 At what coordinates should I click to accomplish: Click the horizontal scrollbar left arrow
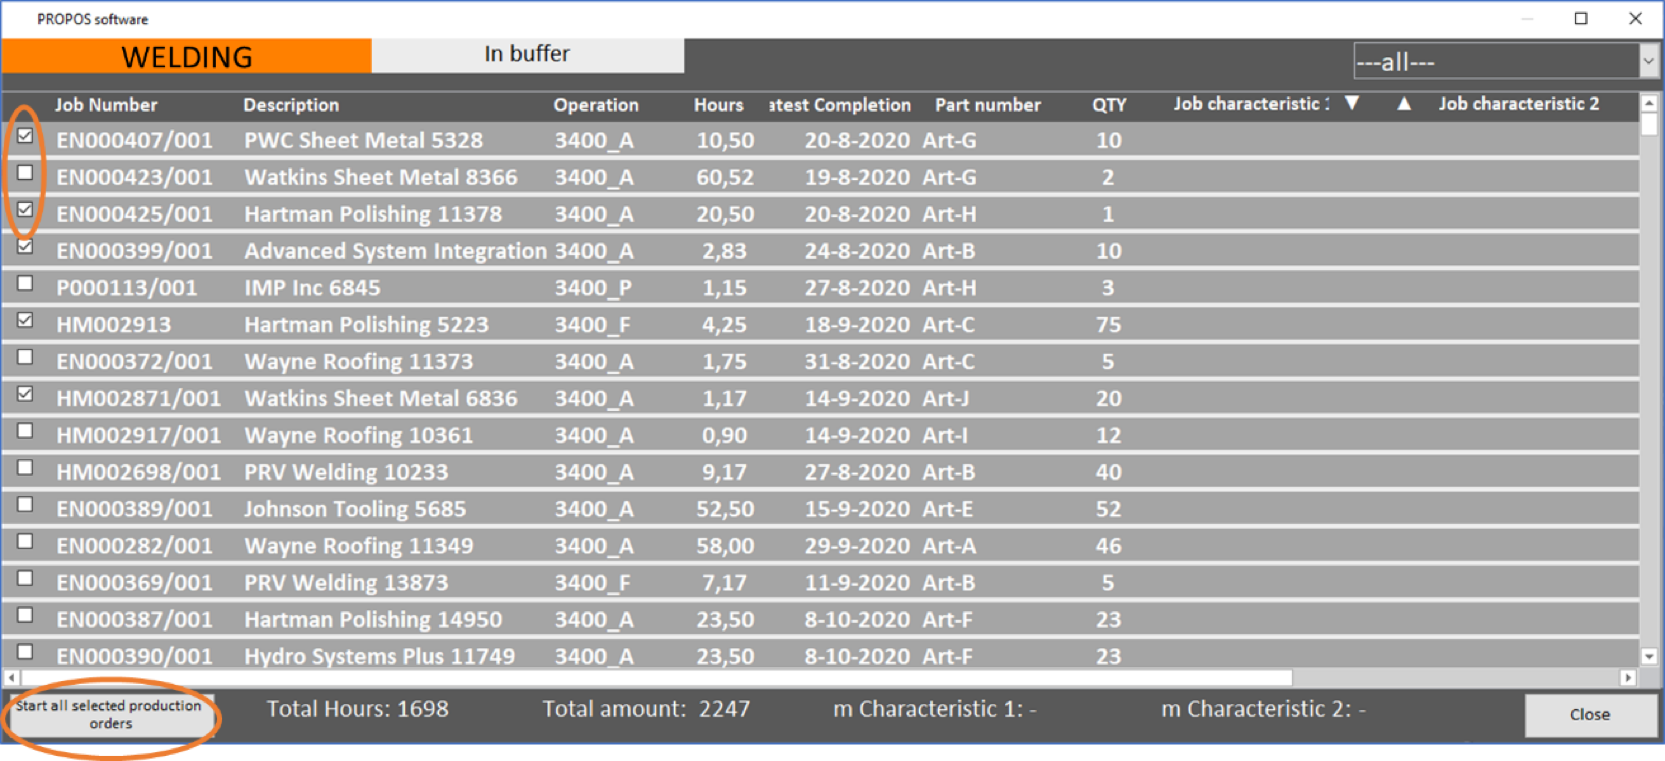pyautogui.click(x=11, y=678)
